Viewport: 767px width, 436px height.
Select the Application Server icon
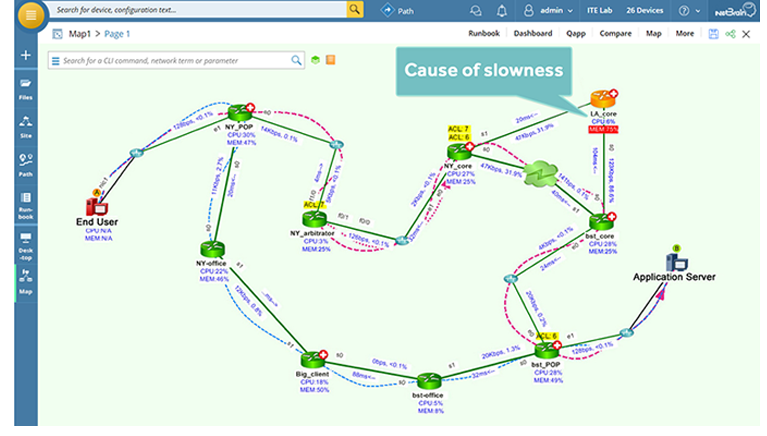[x=677, y=262]
